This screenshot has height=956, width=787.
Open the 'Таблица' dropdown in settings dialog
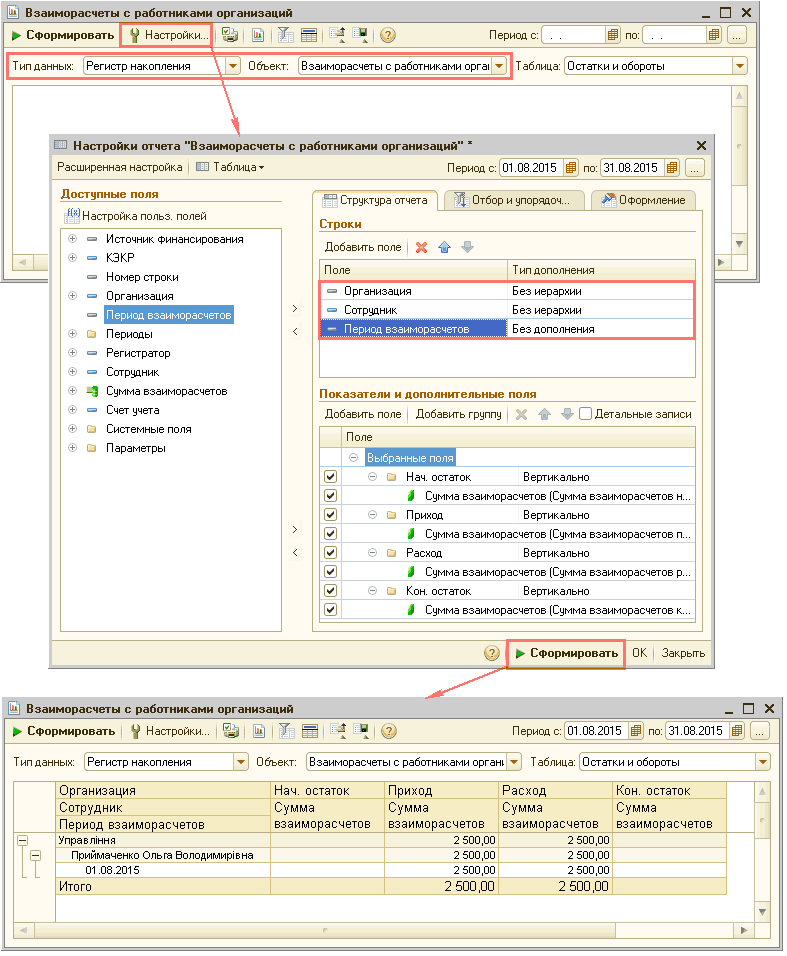[x=231, y=167]
